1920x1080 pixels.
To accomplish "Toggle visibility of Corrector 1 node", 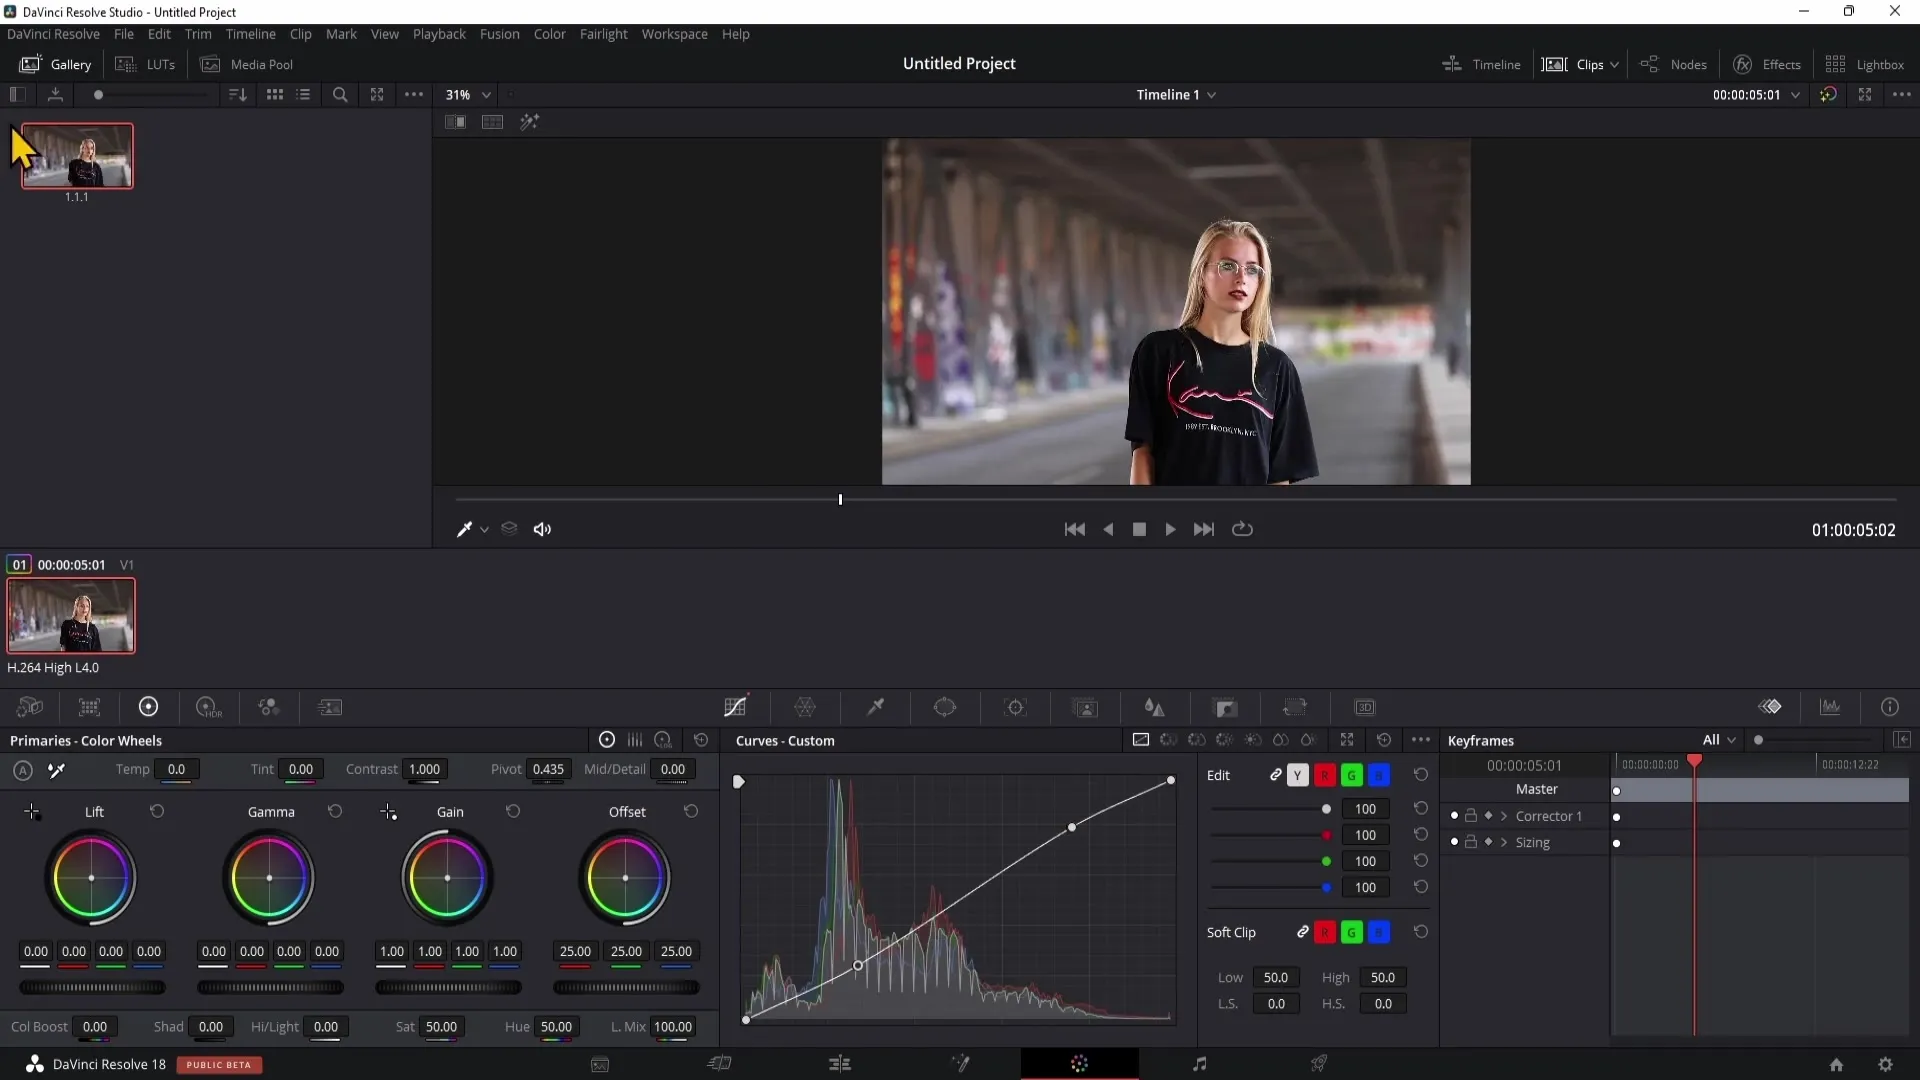I will click(x=1453, y=815).
